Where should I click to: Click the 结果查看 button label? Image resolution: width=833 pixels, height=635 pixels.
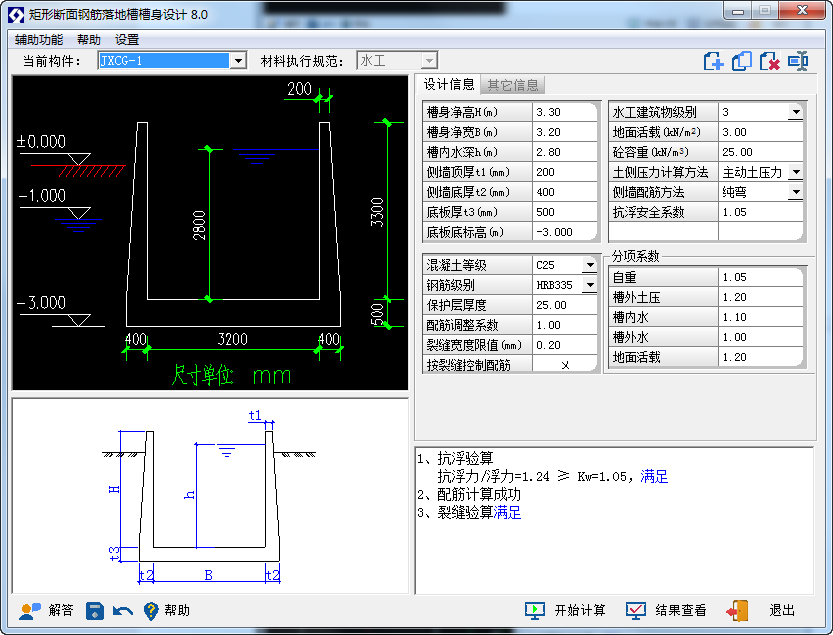pos(681,611)
